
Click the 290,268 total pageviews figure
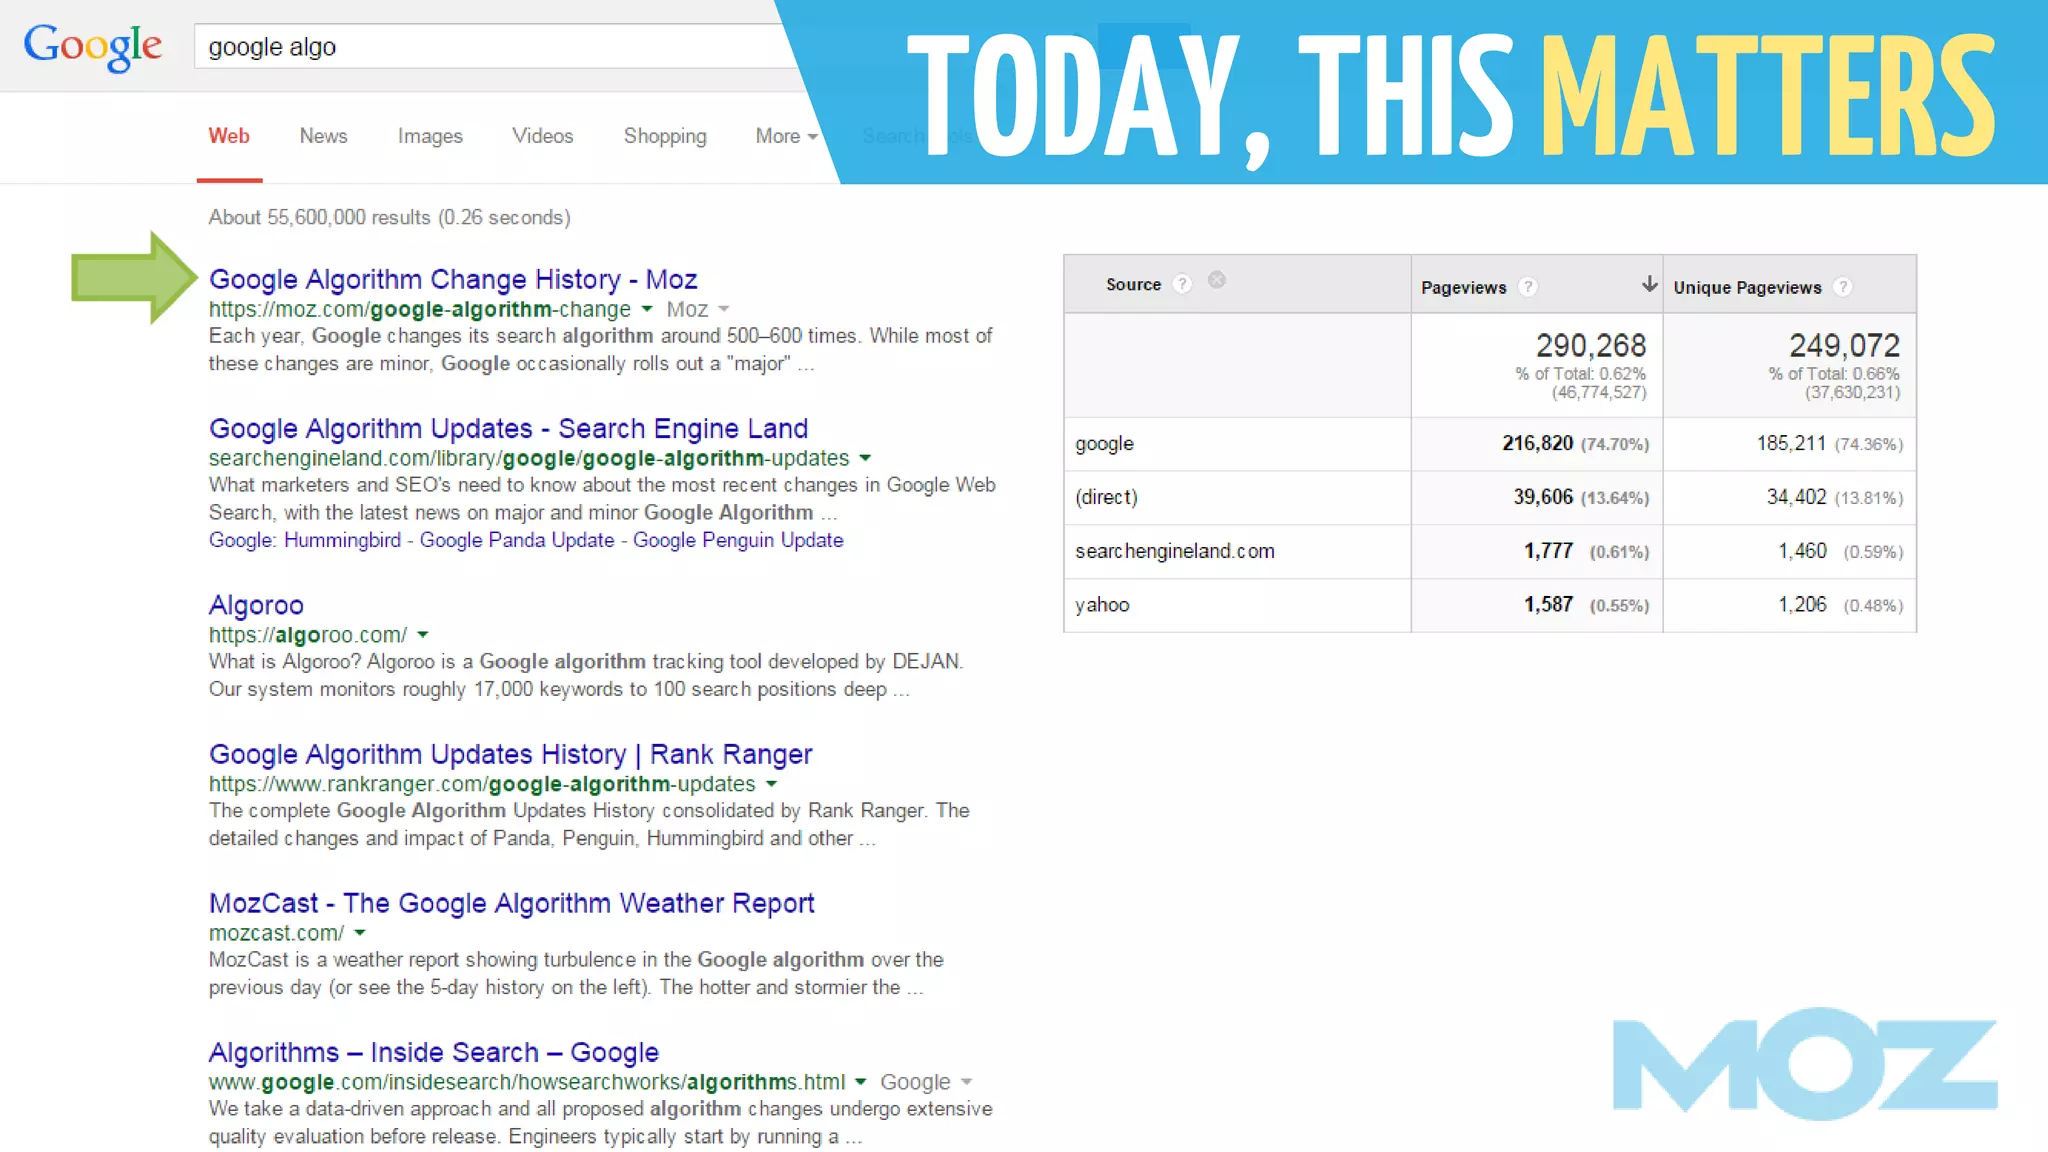pos(1591,346)
